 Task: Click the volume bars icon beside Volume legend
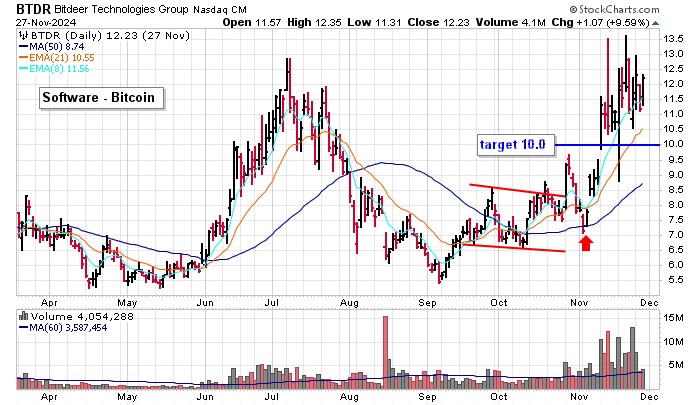23,317
